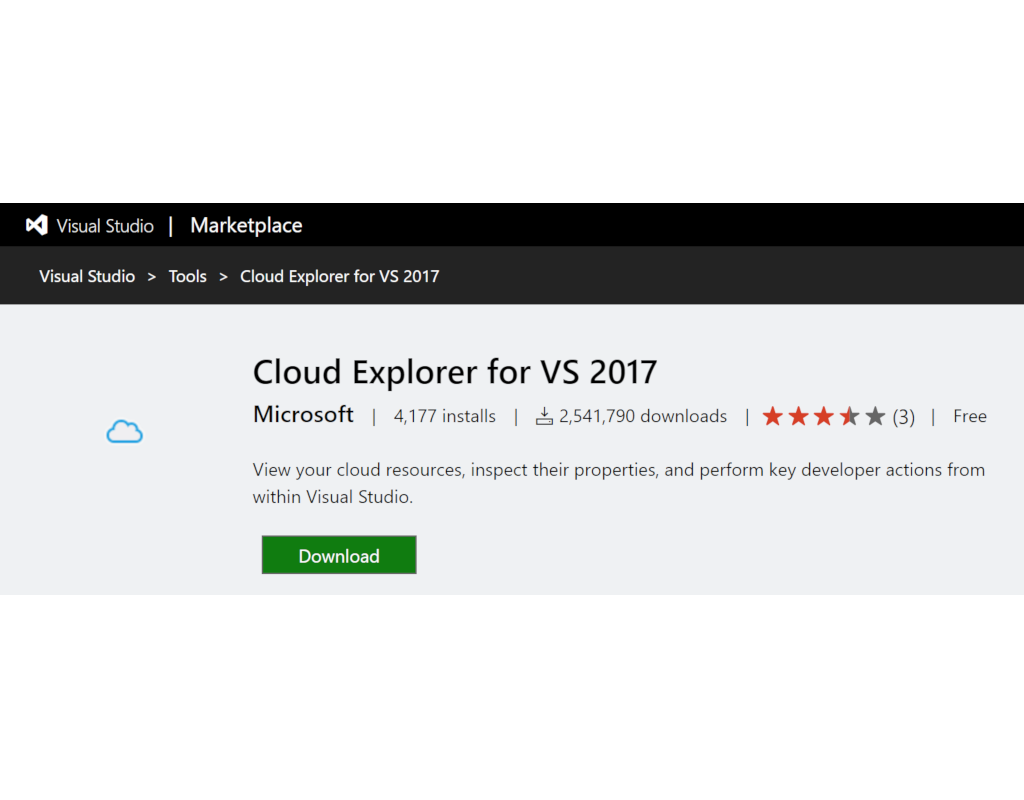Click the Free price label
Image resolution: width=1024 pixels, height=800 pixels.
[970, 416]
